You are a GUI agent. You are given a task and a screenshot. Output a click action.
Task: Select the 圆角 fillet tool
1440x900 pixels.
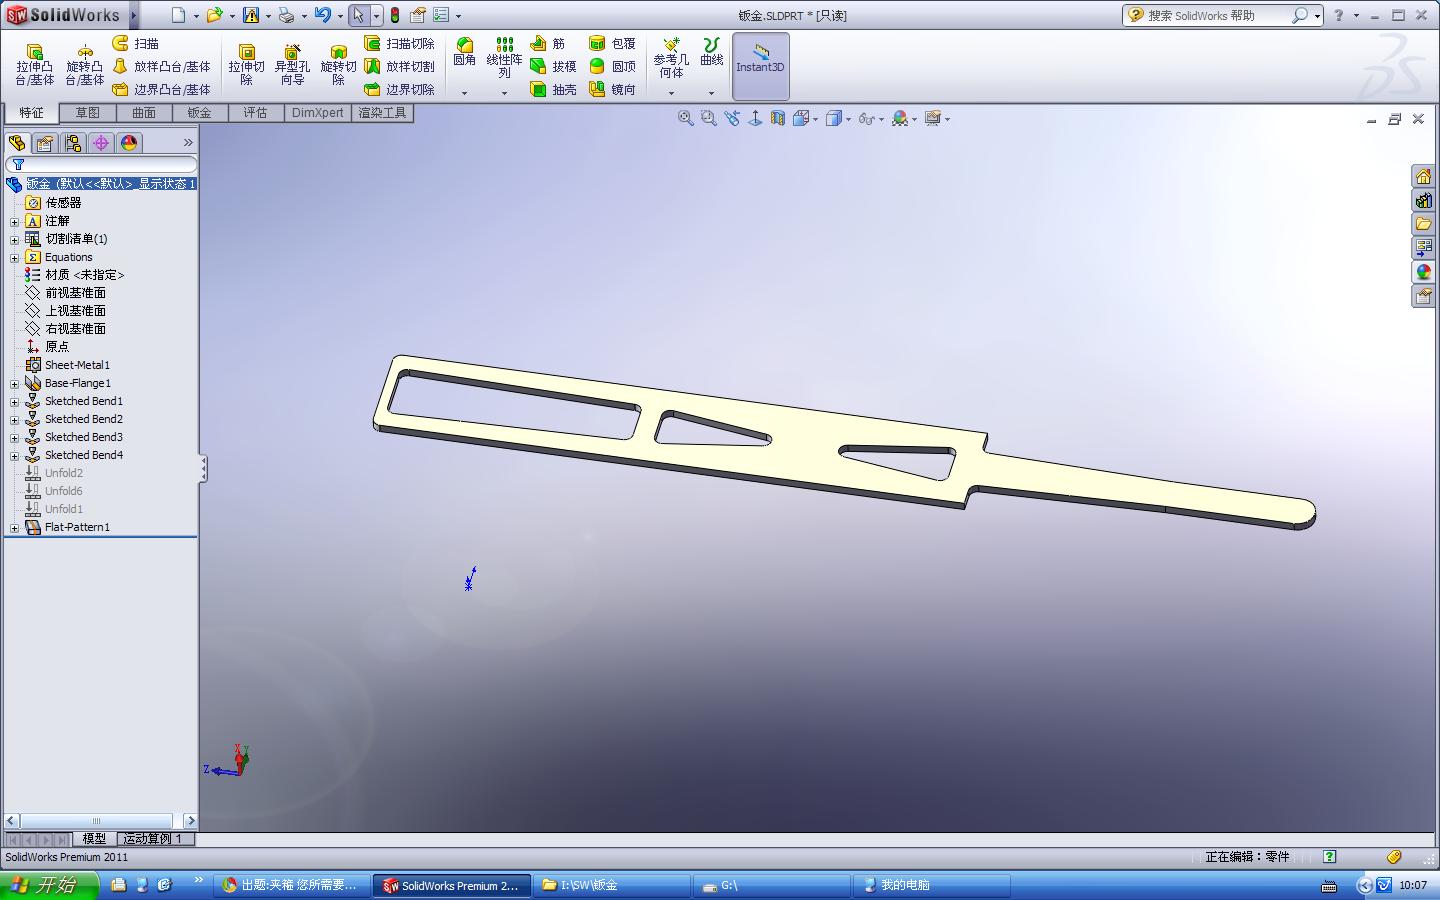click(x=464, y=52)
